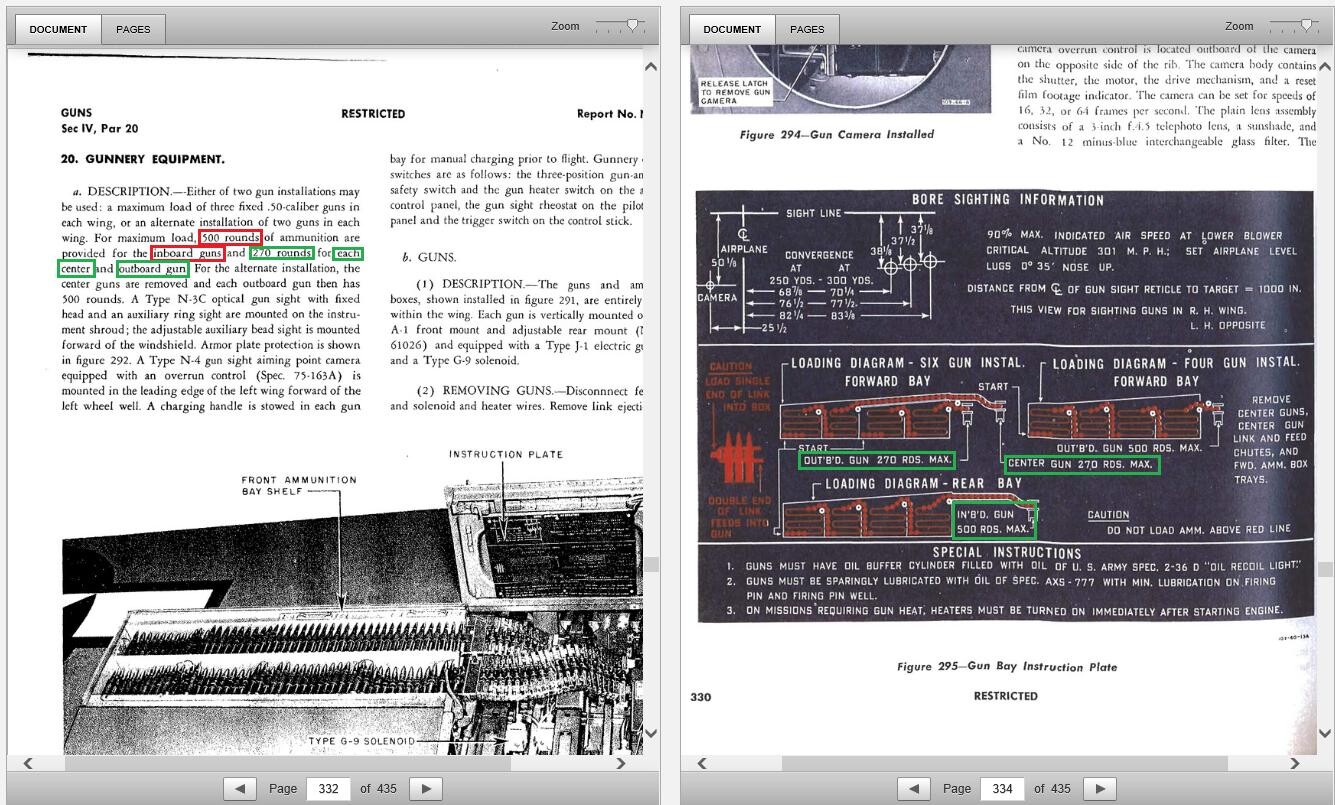The image size is (1335, 805).
Task: Click scroll-left arrow in right document pane
Action: tap(702, 763)
